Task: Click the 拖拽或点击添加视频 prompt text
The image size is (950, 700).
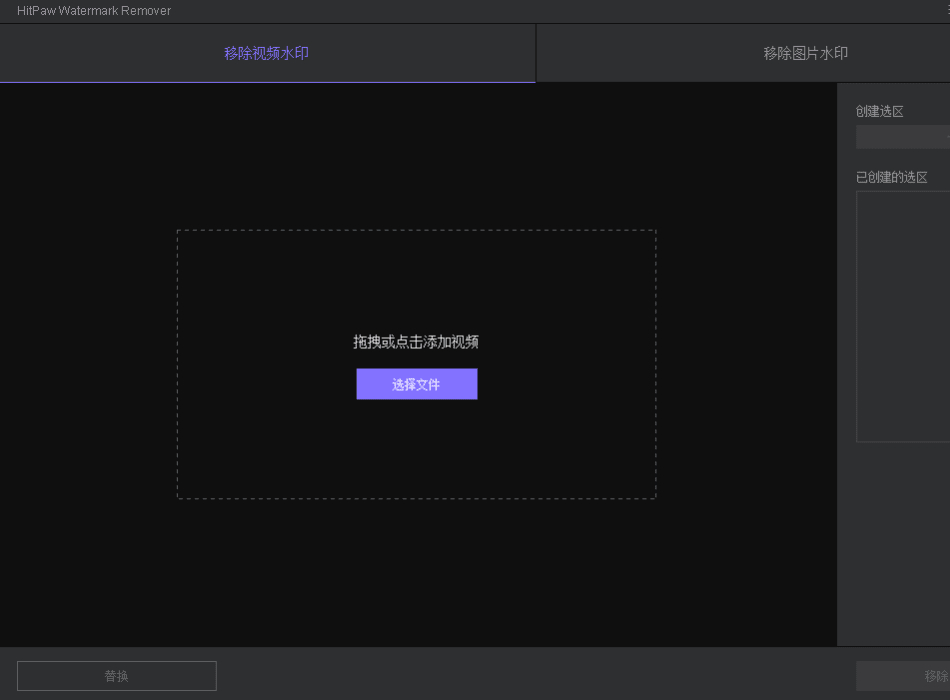Action: click(x=416, y=342)
